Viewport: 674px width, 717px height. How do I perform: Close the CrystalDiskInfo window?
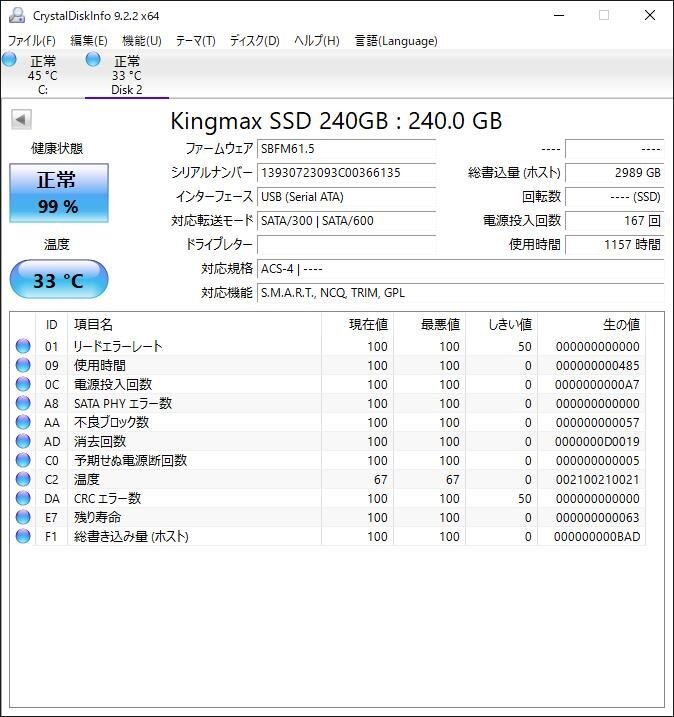pyautogui.click(x=650, y=15)
